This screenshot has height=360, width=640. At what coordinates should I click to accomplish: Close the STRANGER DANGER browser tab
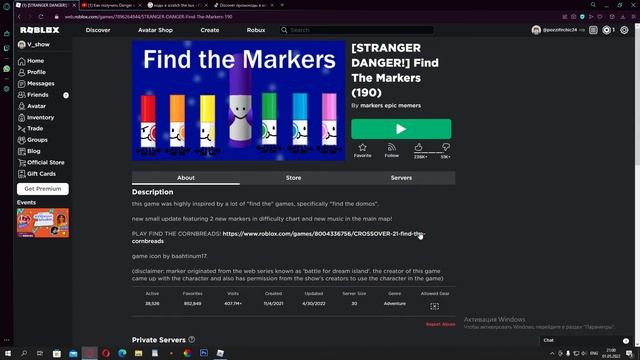74,5
